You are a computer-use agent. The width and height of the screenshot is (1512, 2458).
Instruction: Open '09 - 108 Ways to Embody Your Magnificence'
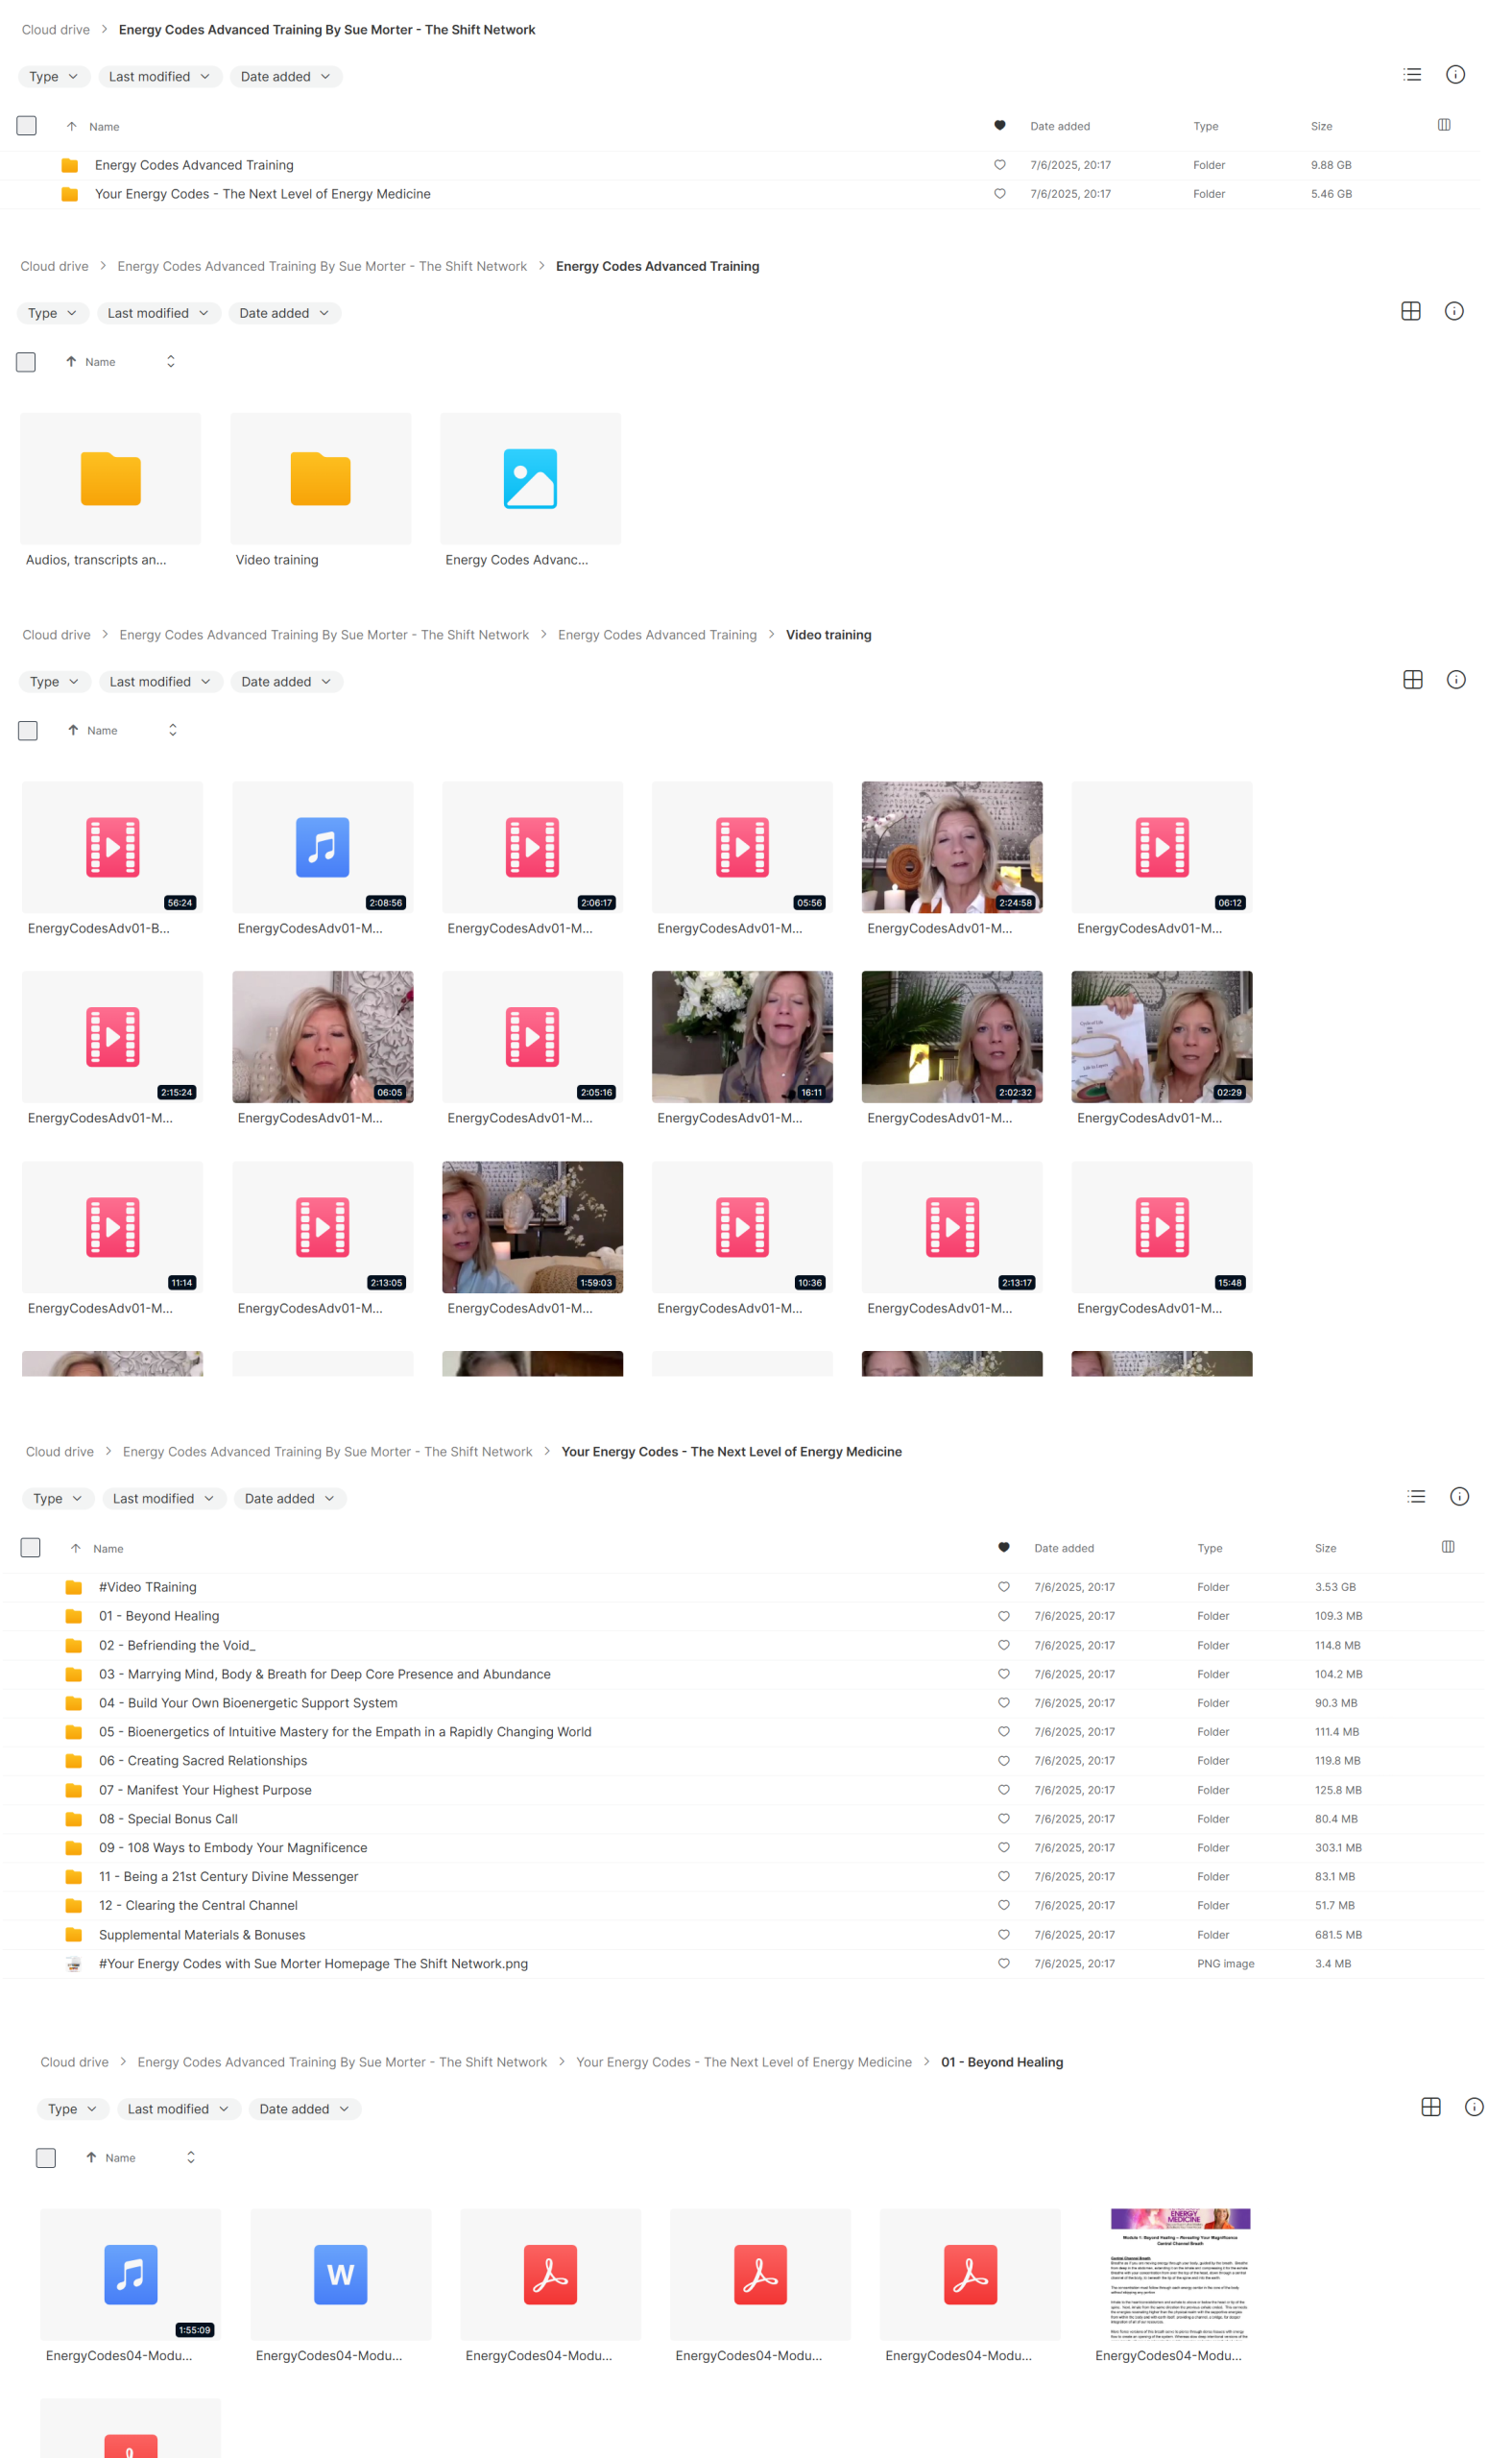coord(742,1848)
